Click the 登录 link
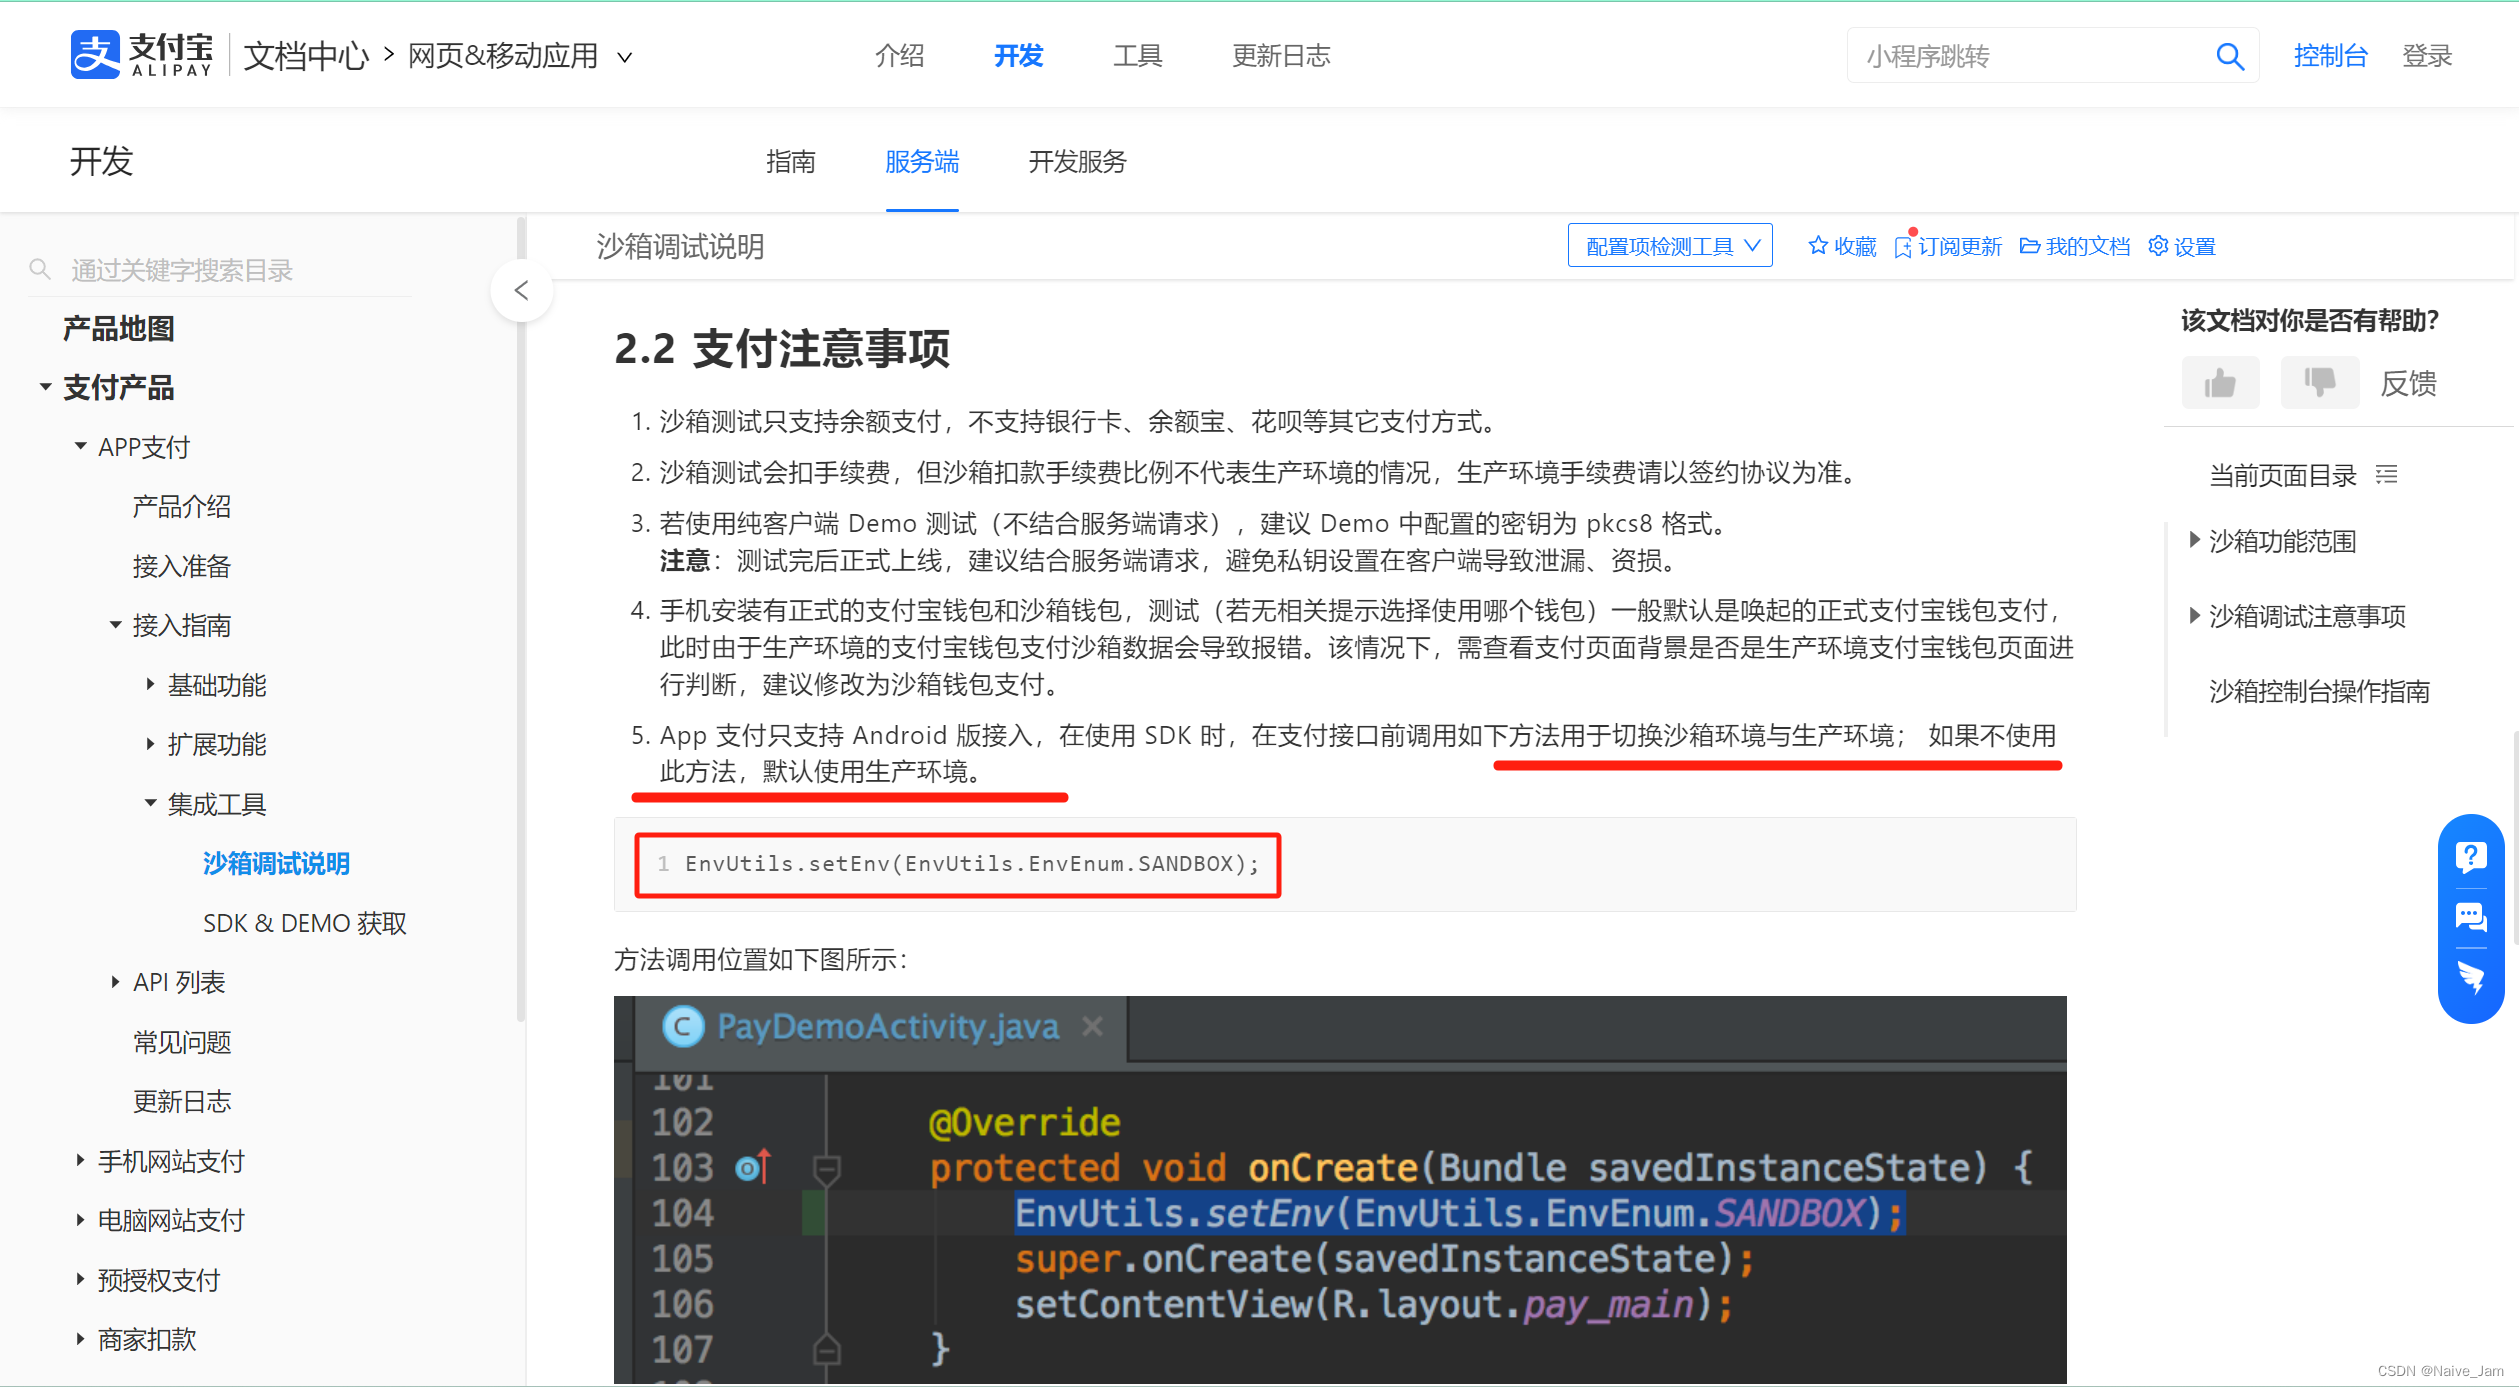Viewport: 2519px width, 1387px height. click(x=2427, y=56)
